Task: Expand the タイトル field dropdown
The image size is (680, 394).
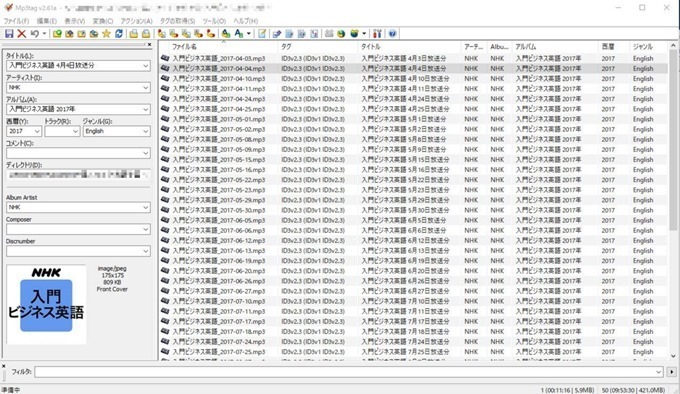Action: 146,65
